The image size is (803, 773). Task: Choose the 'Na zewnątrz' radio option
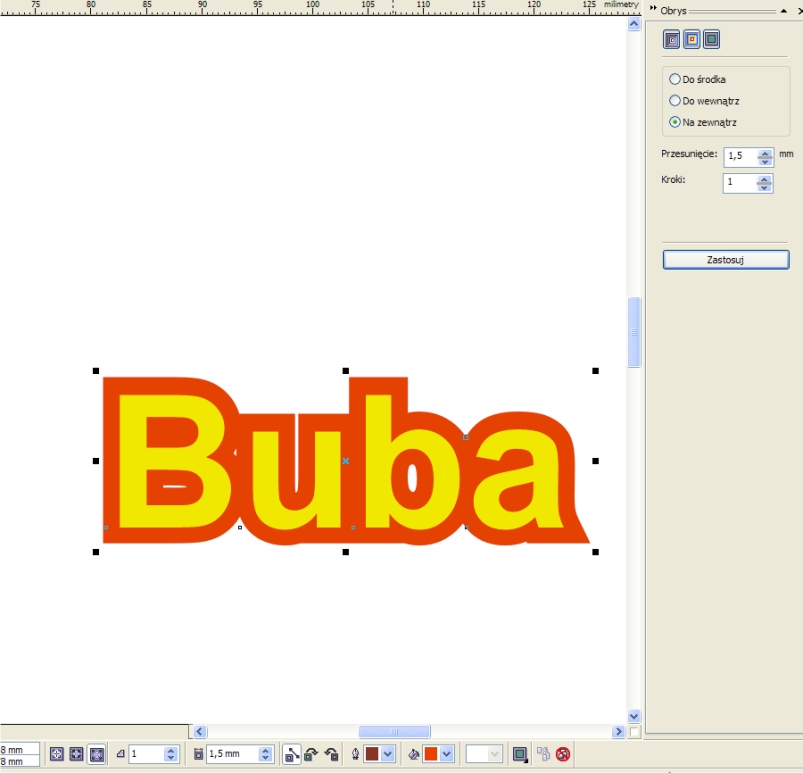click(675, 122)
